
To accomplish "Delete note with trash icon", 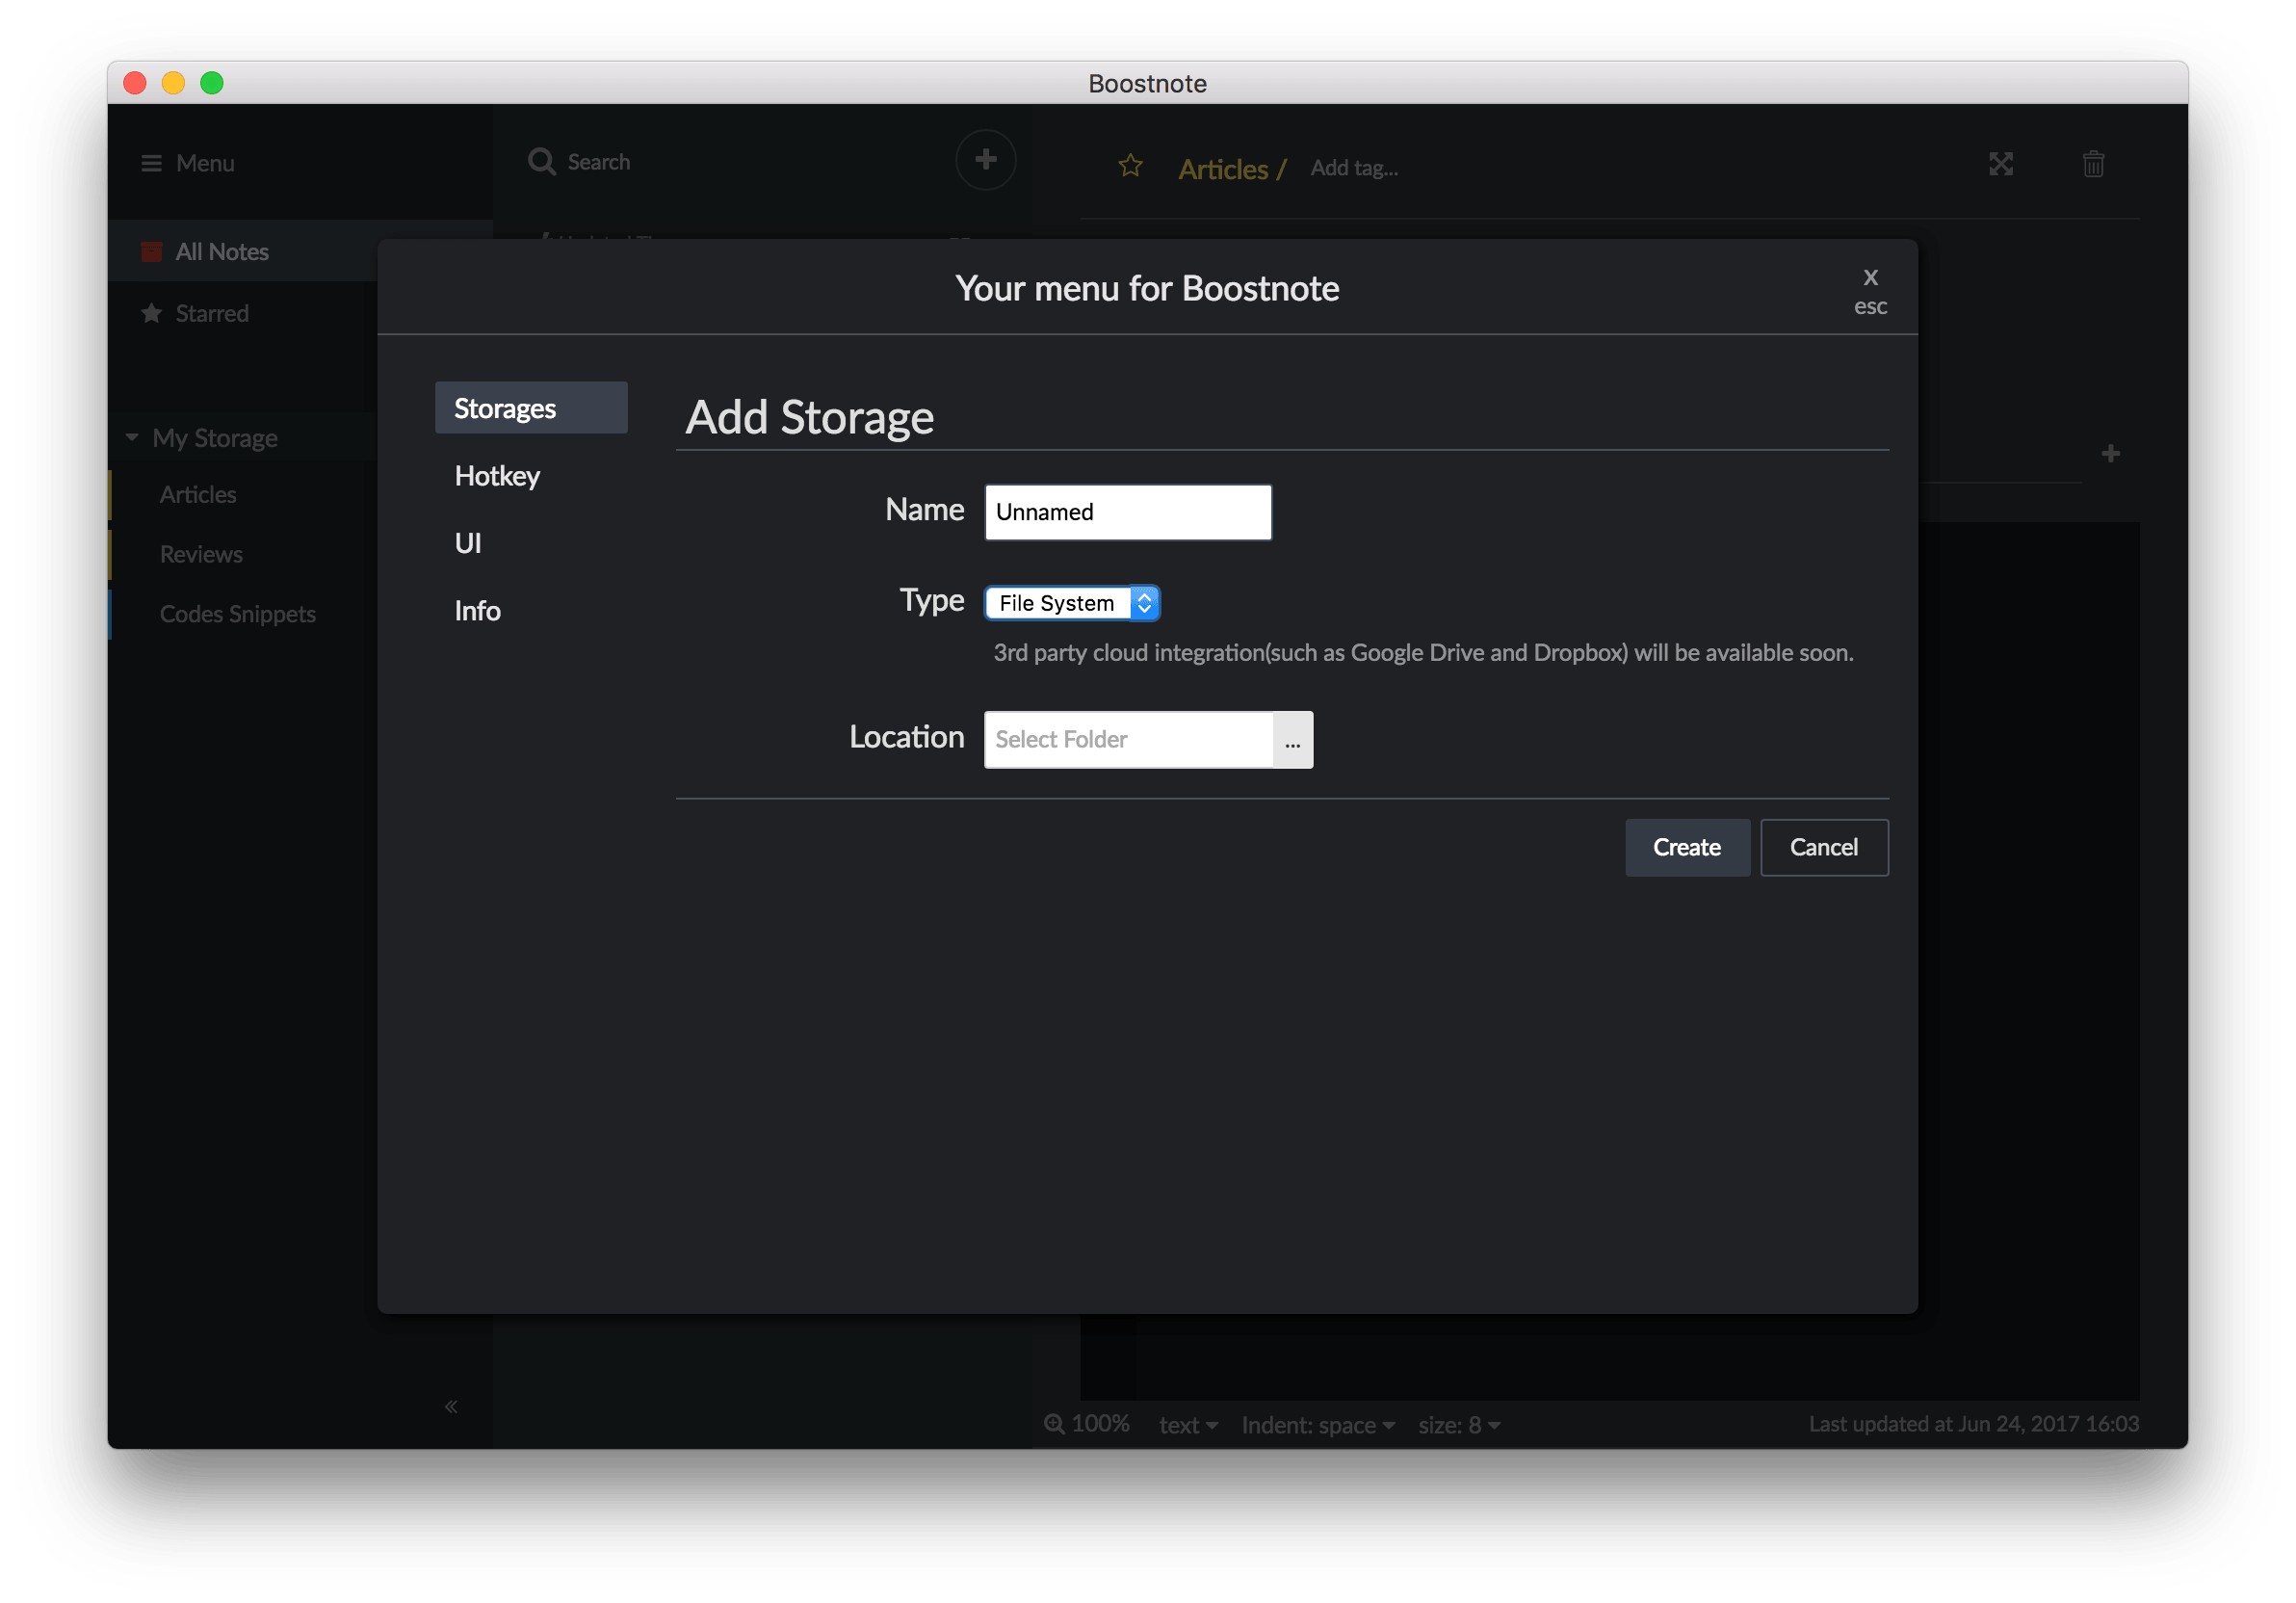I will 2093,164.
